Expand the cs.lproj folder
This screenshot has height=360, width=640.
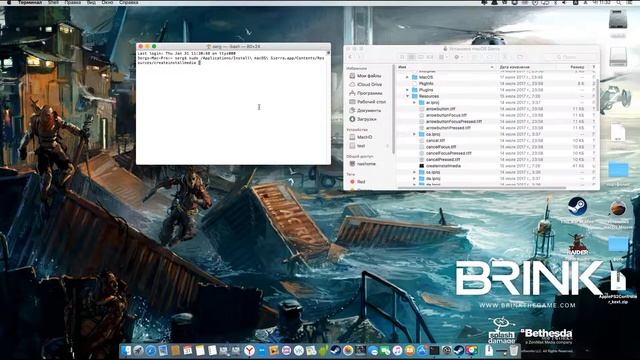[x=414, y=172]
